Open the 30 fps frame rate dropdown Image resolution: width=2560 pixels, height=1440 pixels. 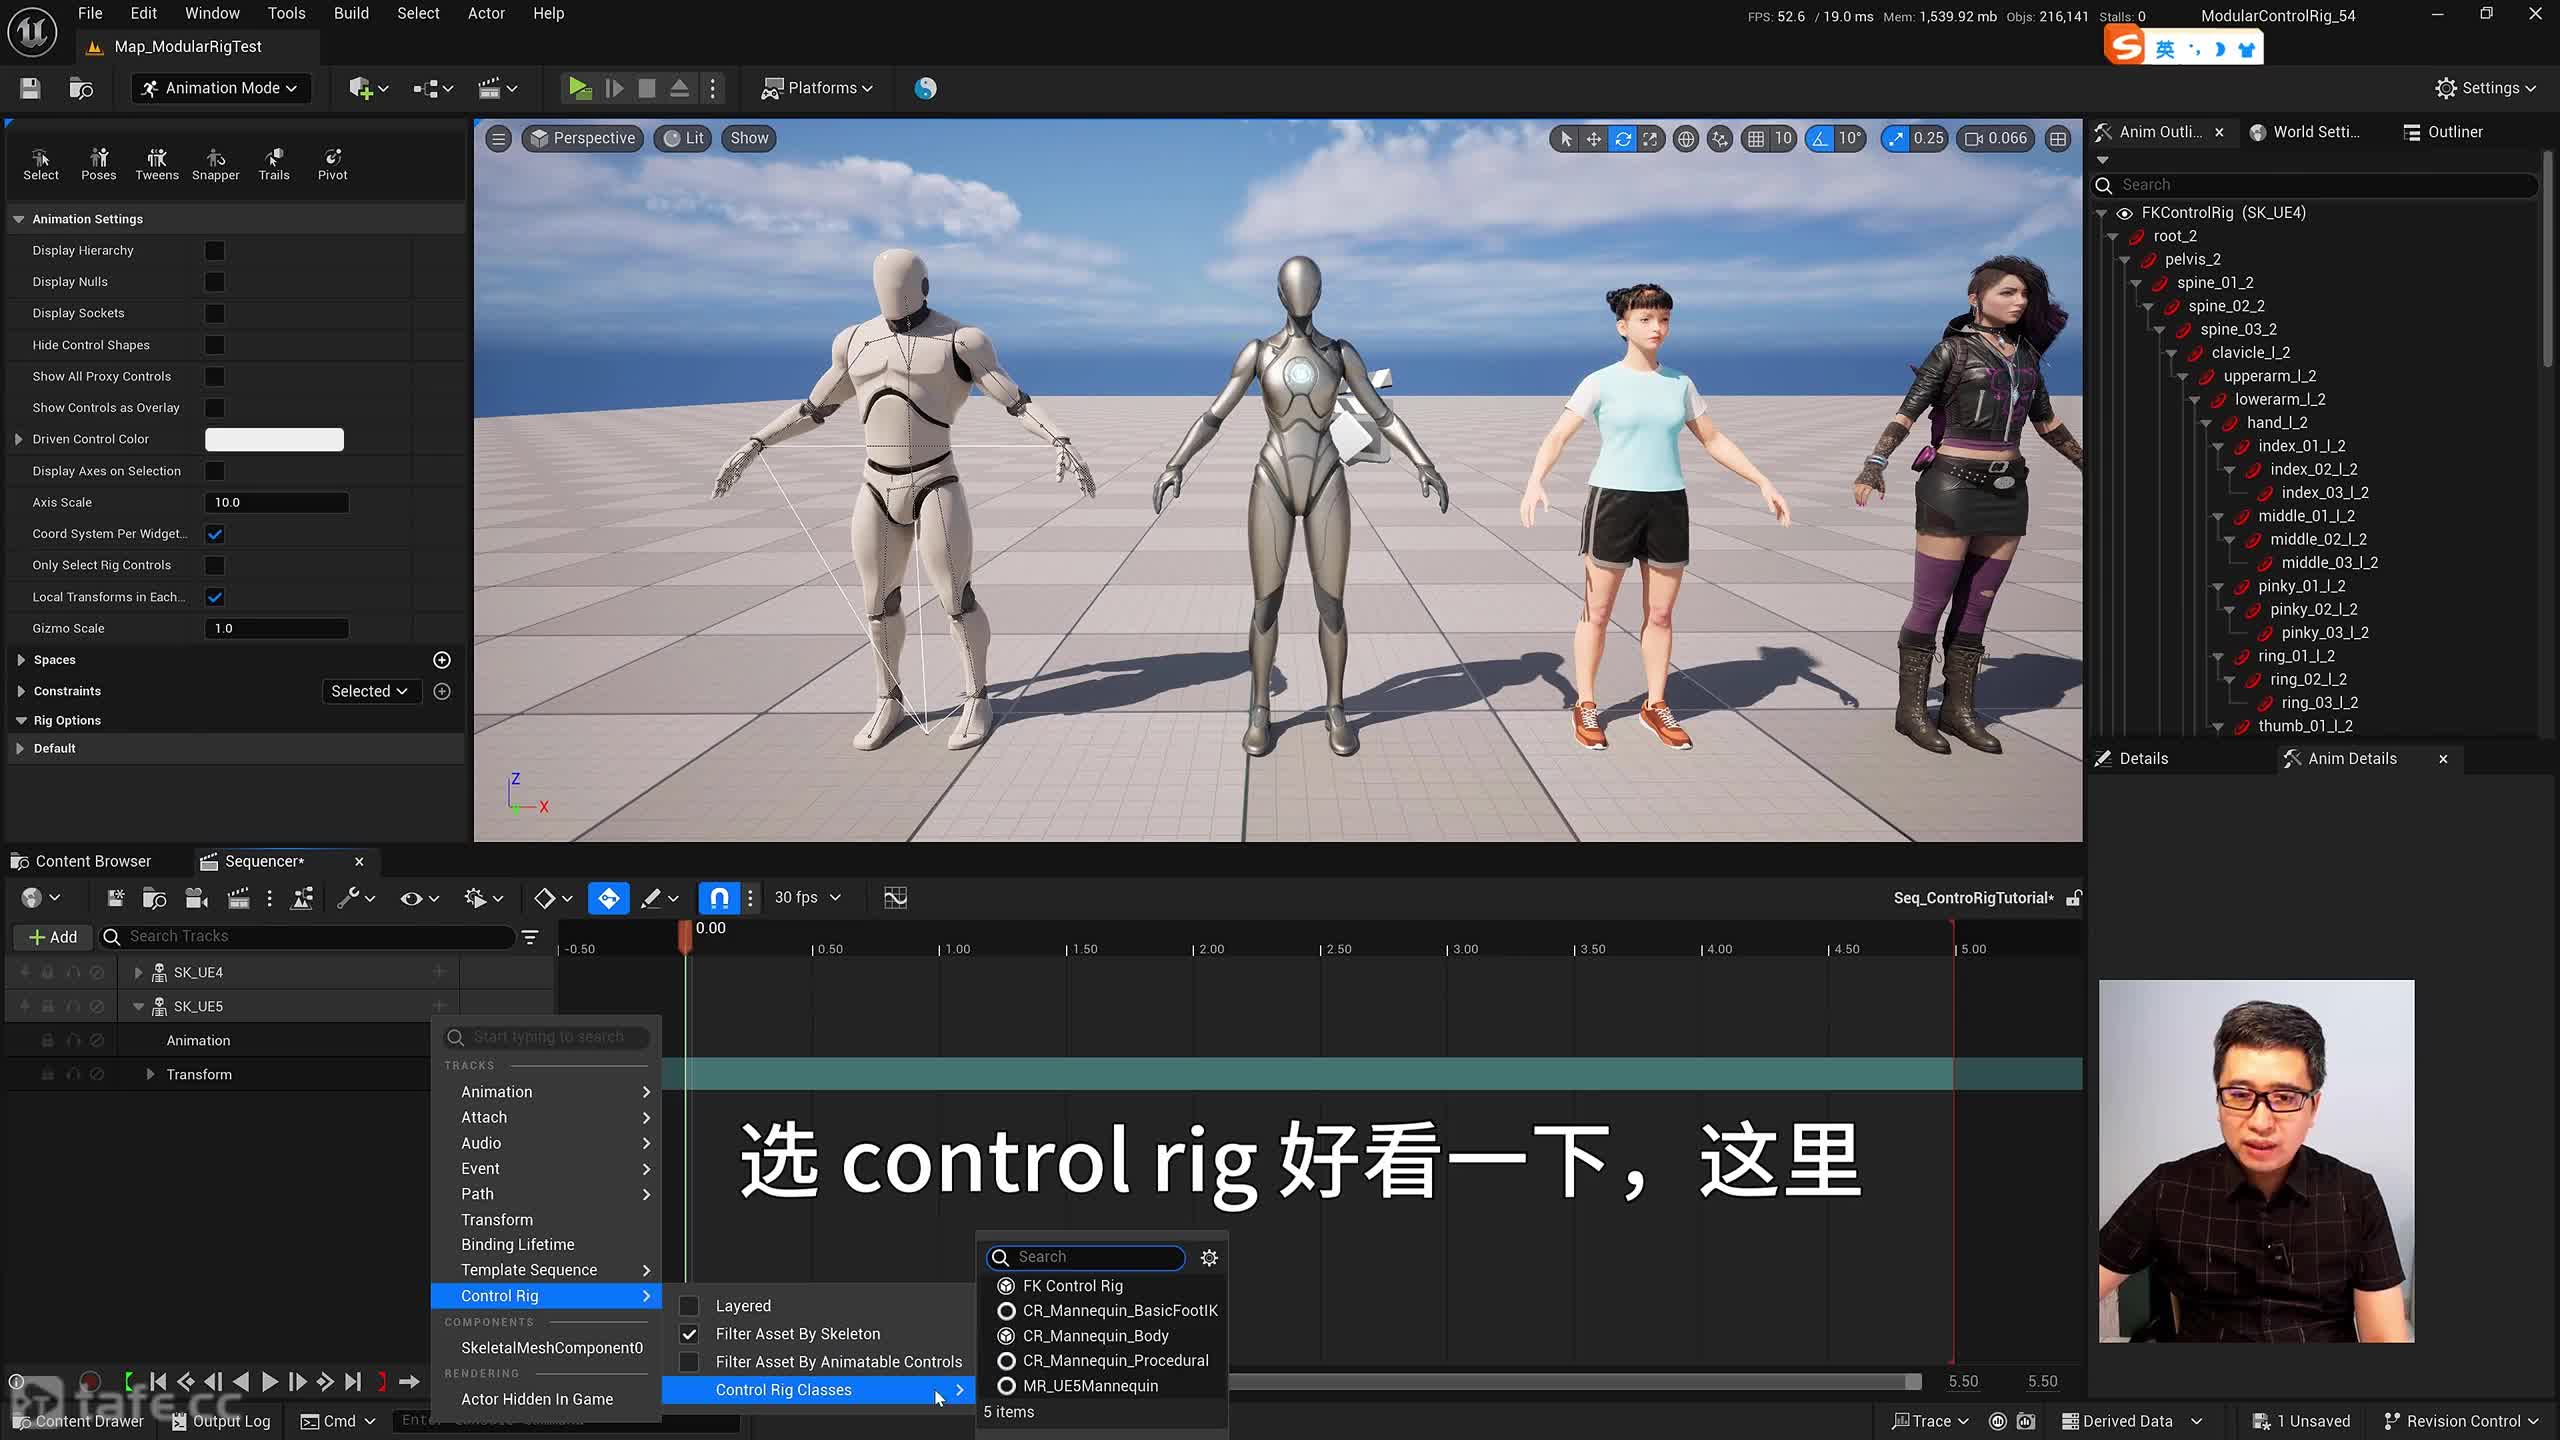806,897
